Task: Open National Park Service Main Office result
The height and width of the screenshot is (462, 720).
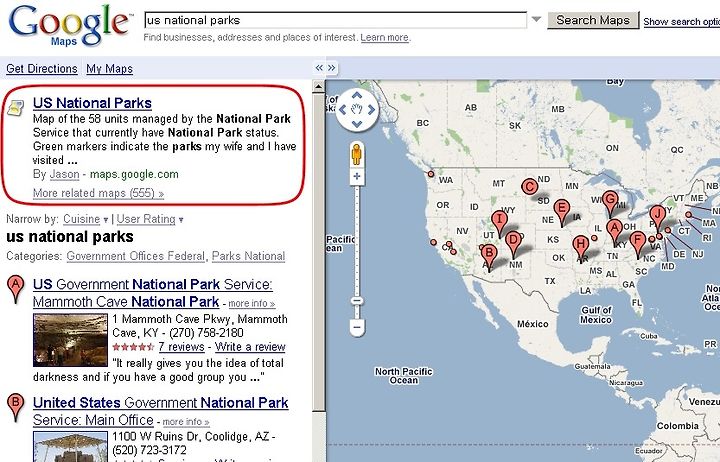Action: (160, 411)
